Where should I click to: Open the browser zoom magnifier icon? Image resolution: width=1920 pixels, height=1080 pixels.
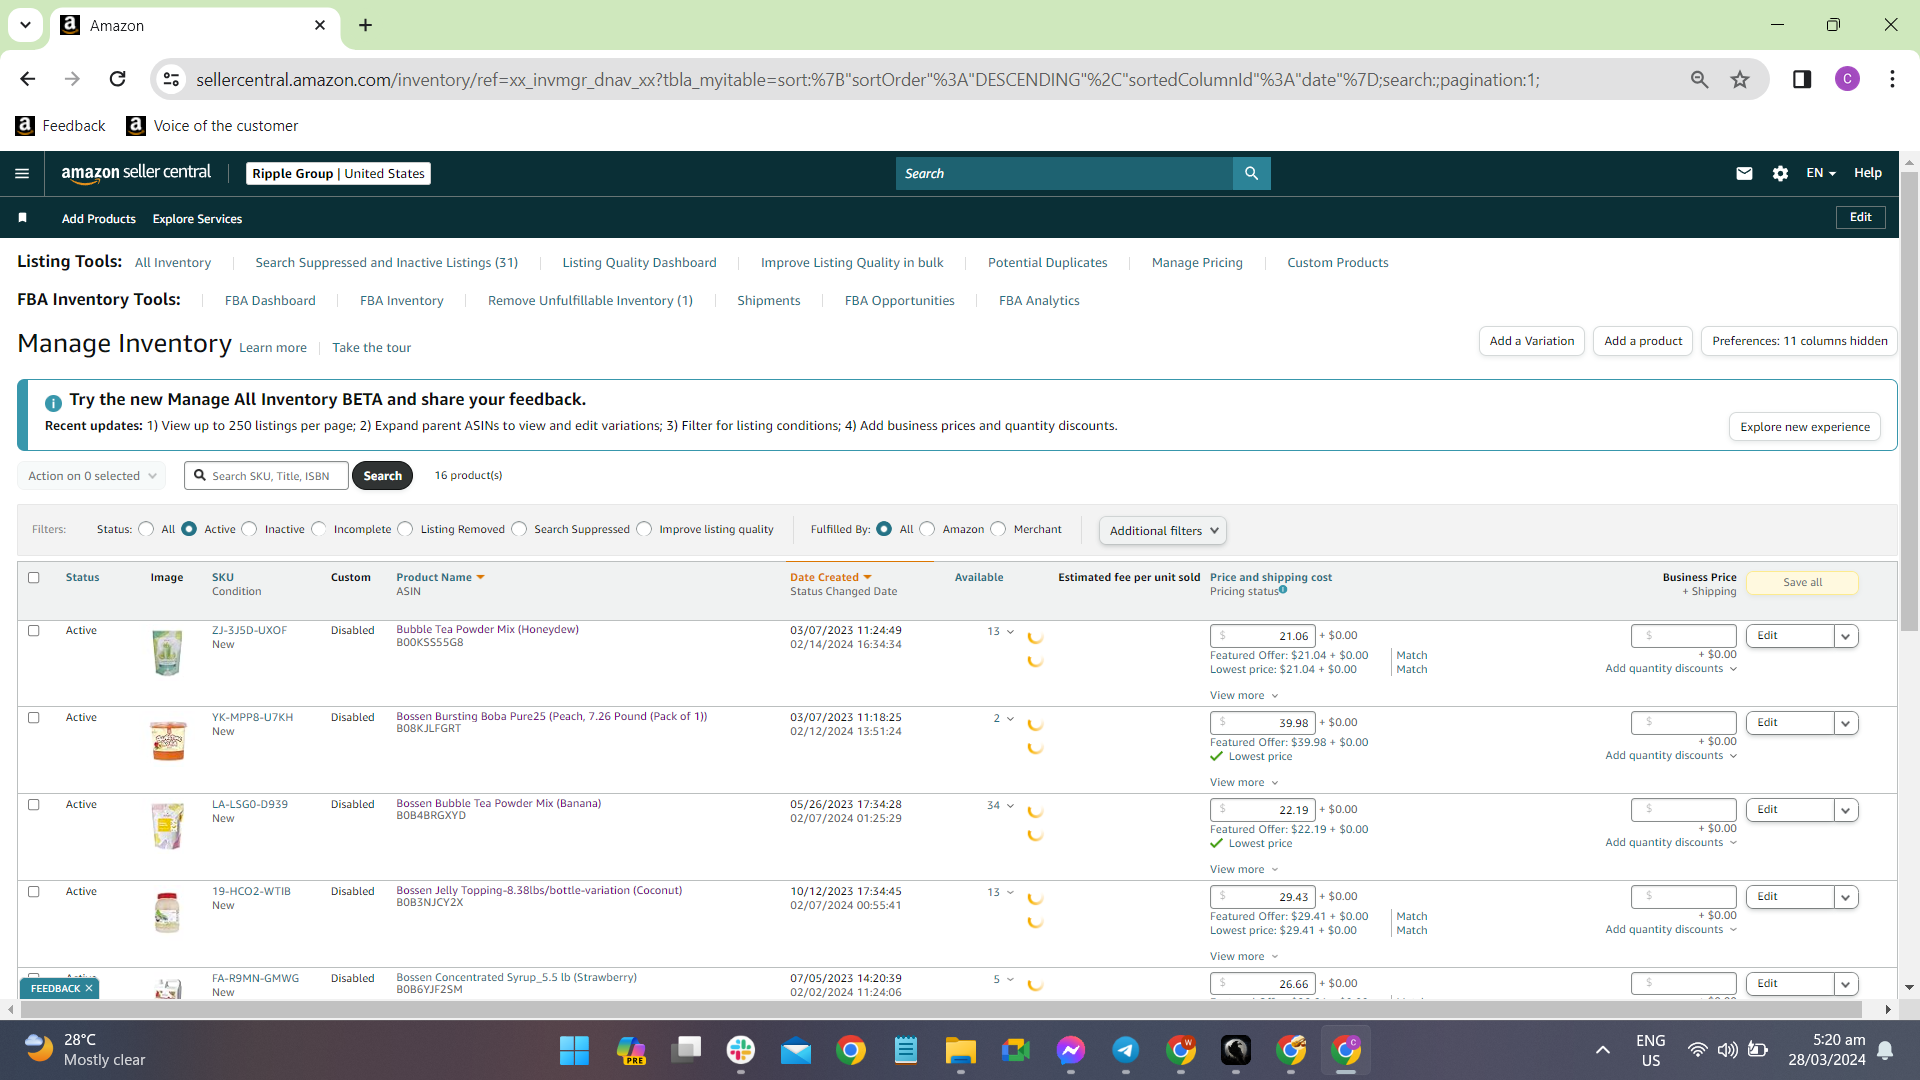[1699, 80]
